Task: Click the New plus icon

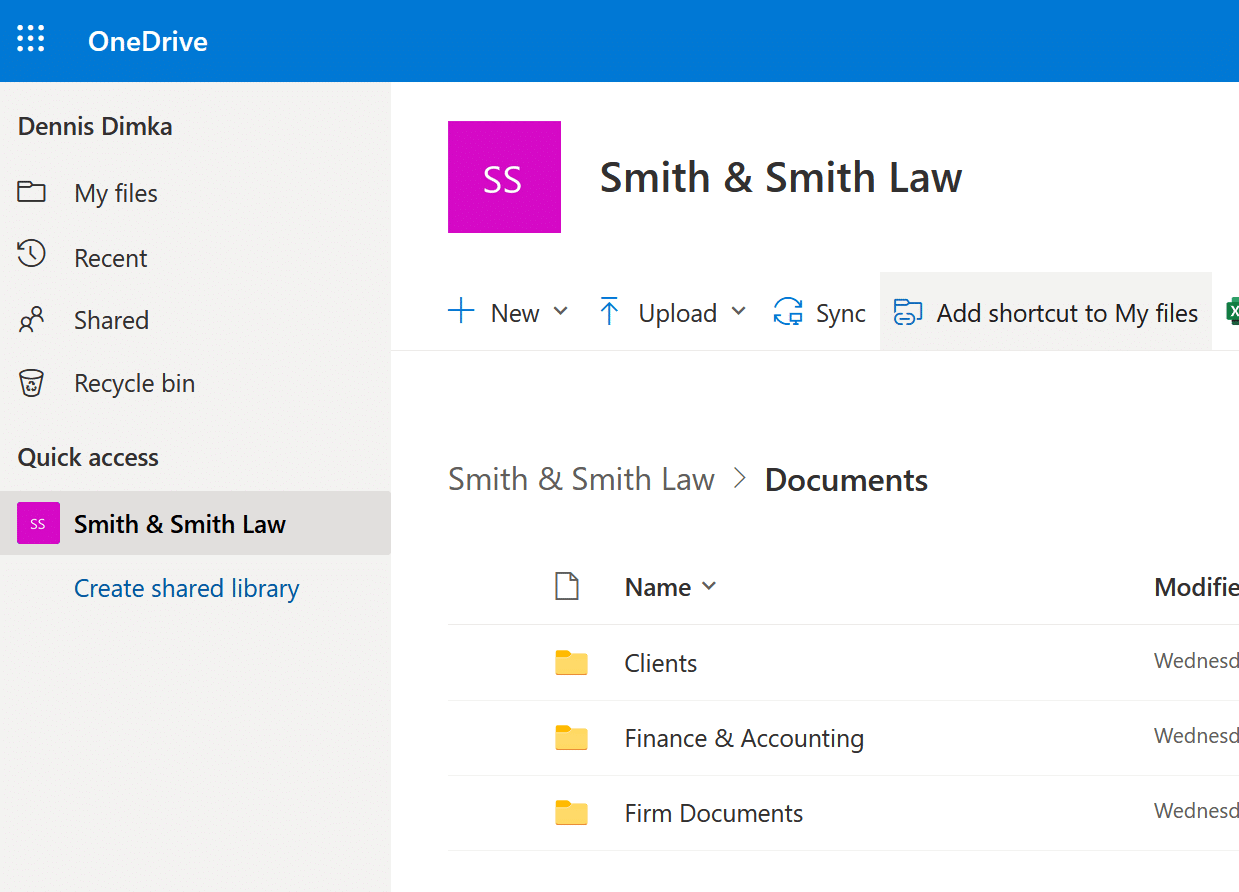Action: coord(461,311)
